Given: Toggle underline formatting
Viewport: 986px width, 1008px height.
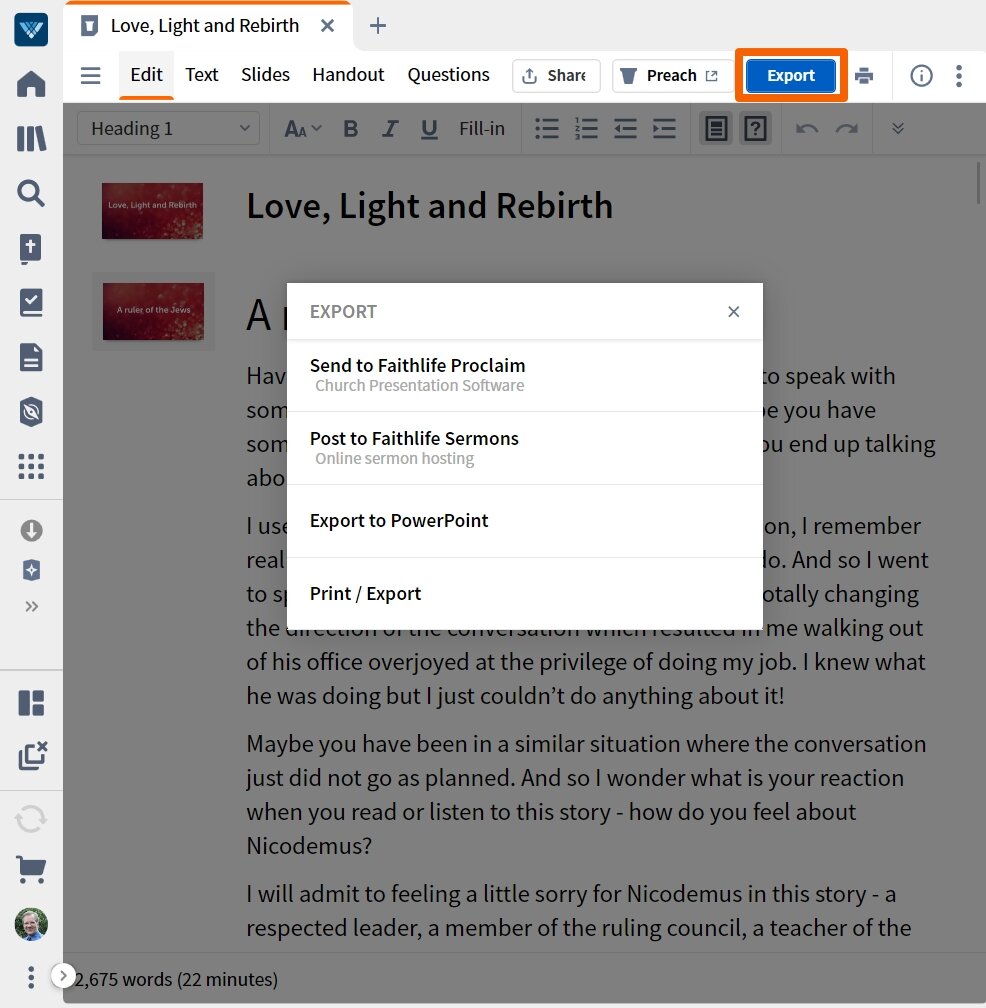Looking at the screenshot, I should point(429,129).
